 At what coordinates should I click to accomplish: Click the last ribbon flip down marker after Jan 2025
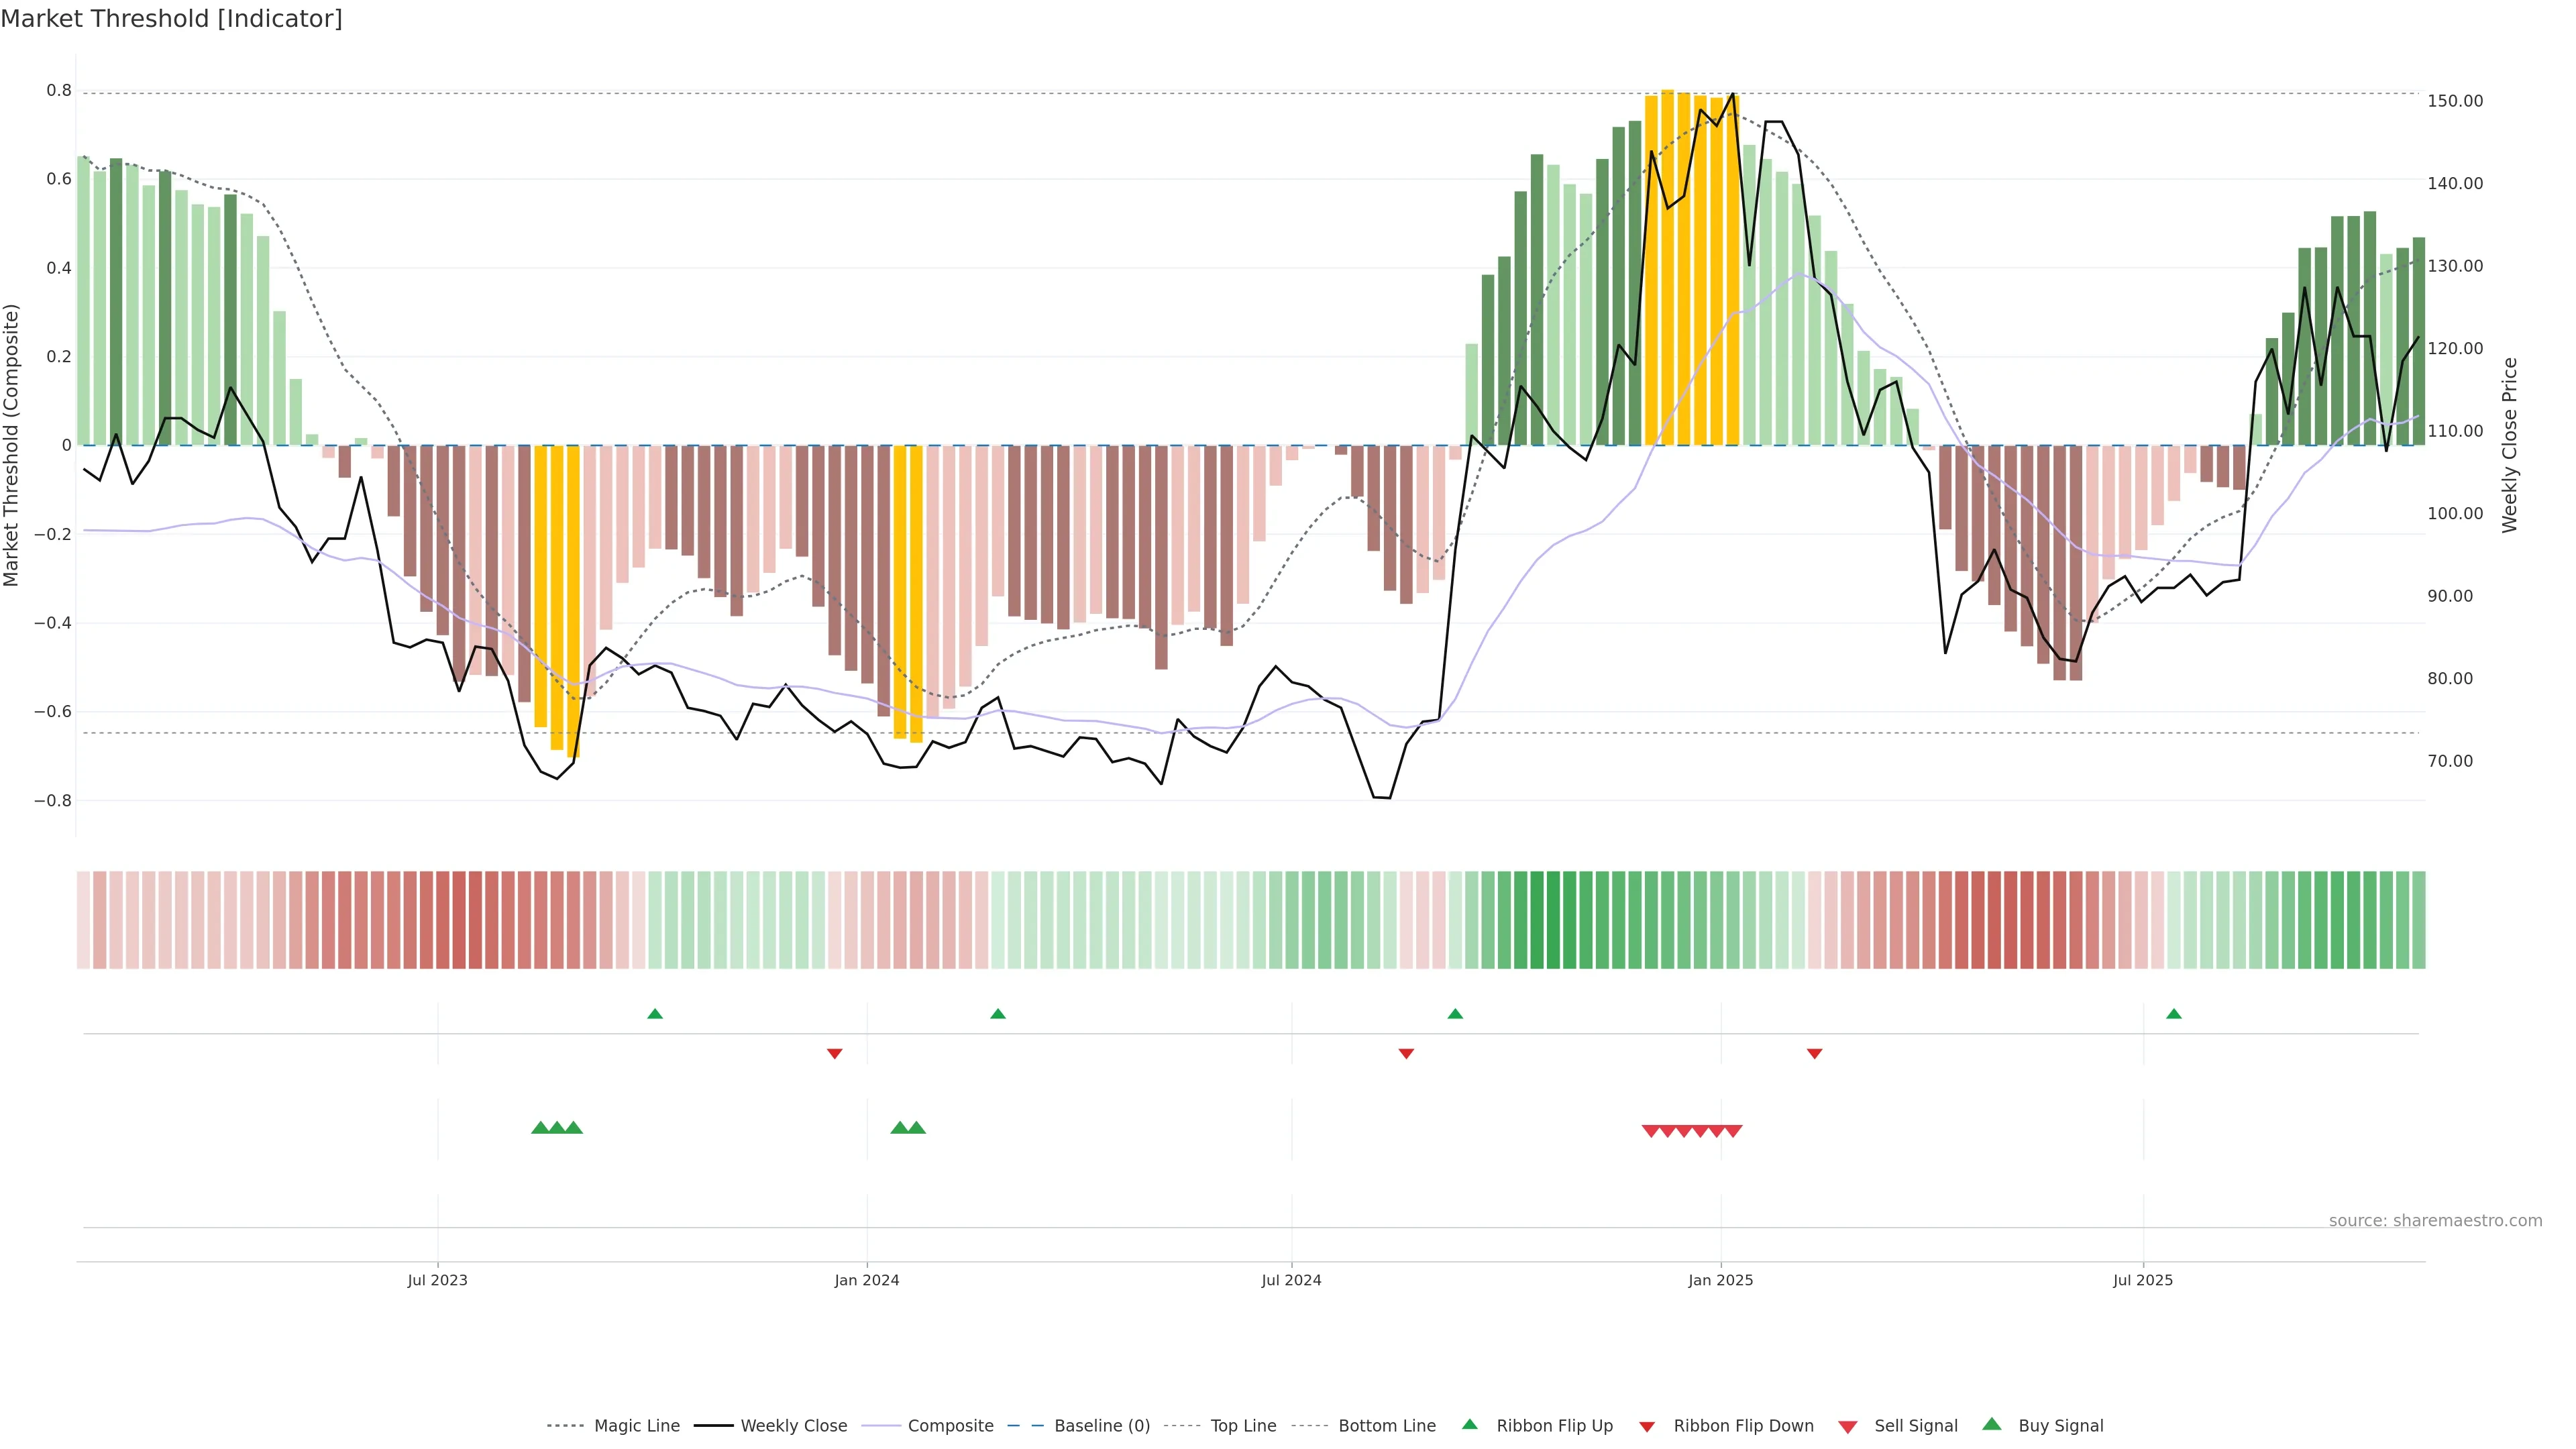(x=1814, y=1054)
